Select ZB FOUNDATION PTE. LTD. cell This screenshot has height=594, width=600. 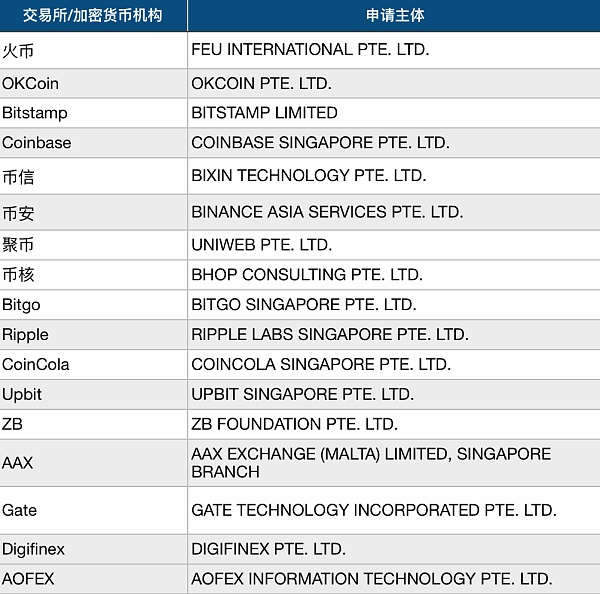294,424
